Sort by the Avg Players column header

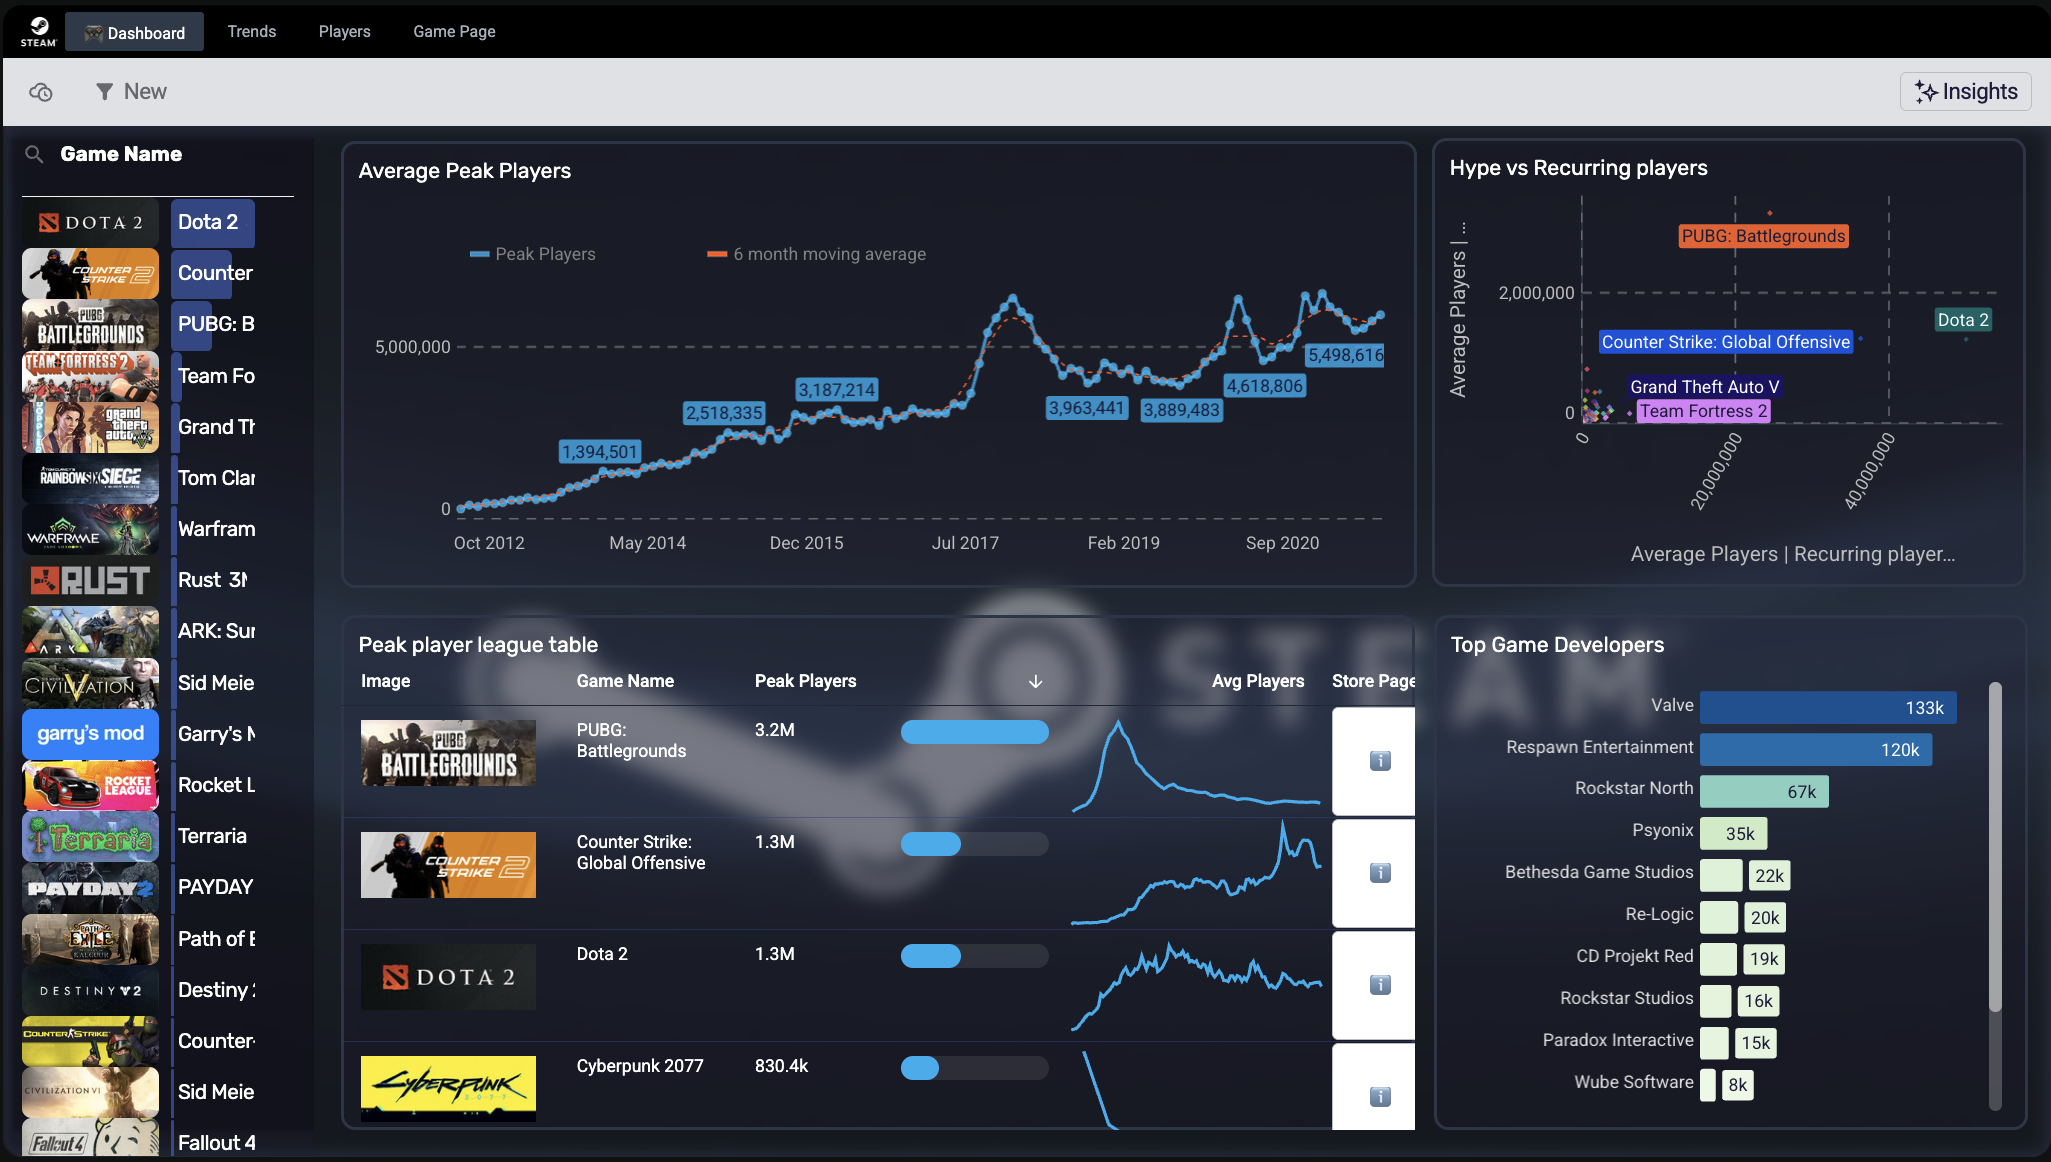pyautogui.click(x=1258, y=681)
